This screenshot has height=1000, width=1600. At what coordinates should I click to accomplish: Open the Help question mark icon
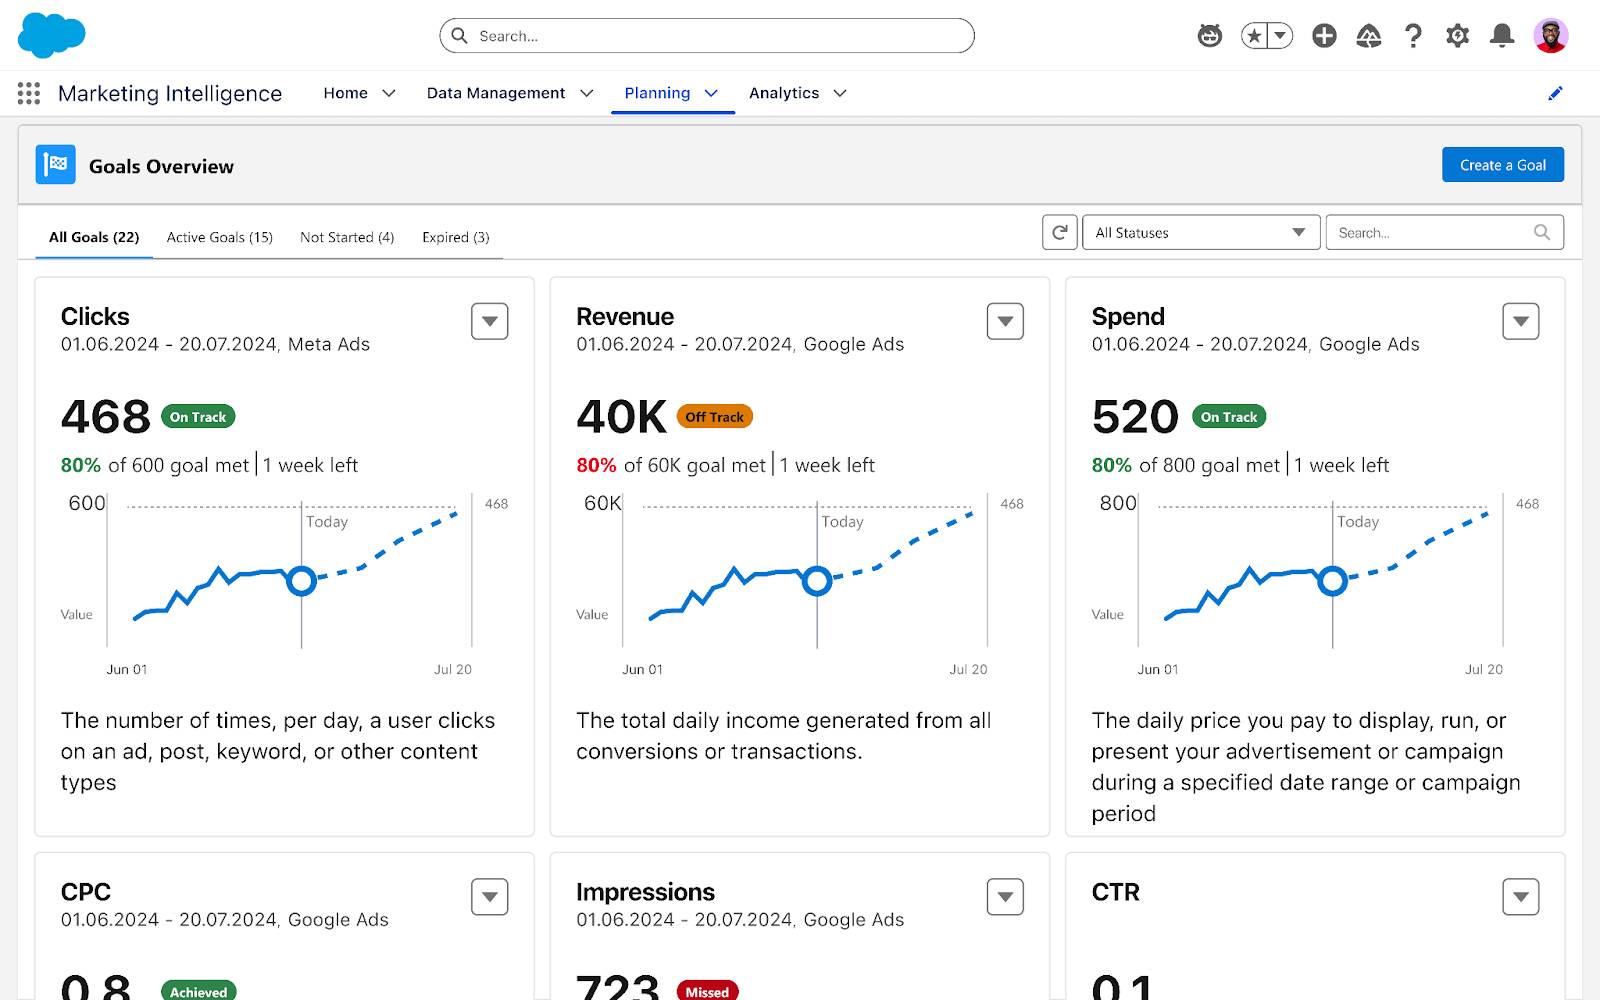click(1413, 36)
